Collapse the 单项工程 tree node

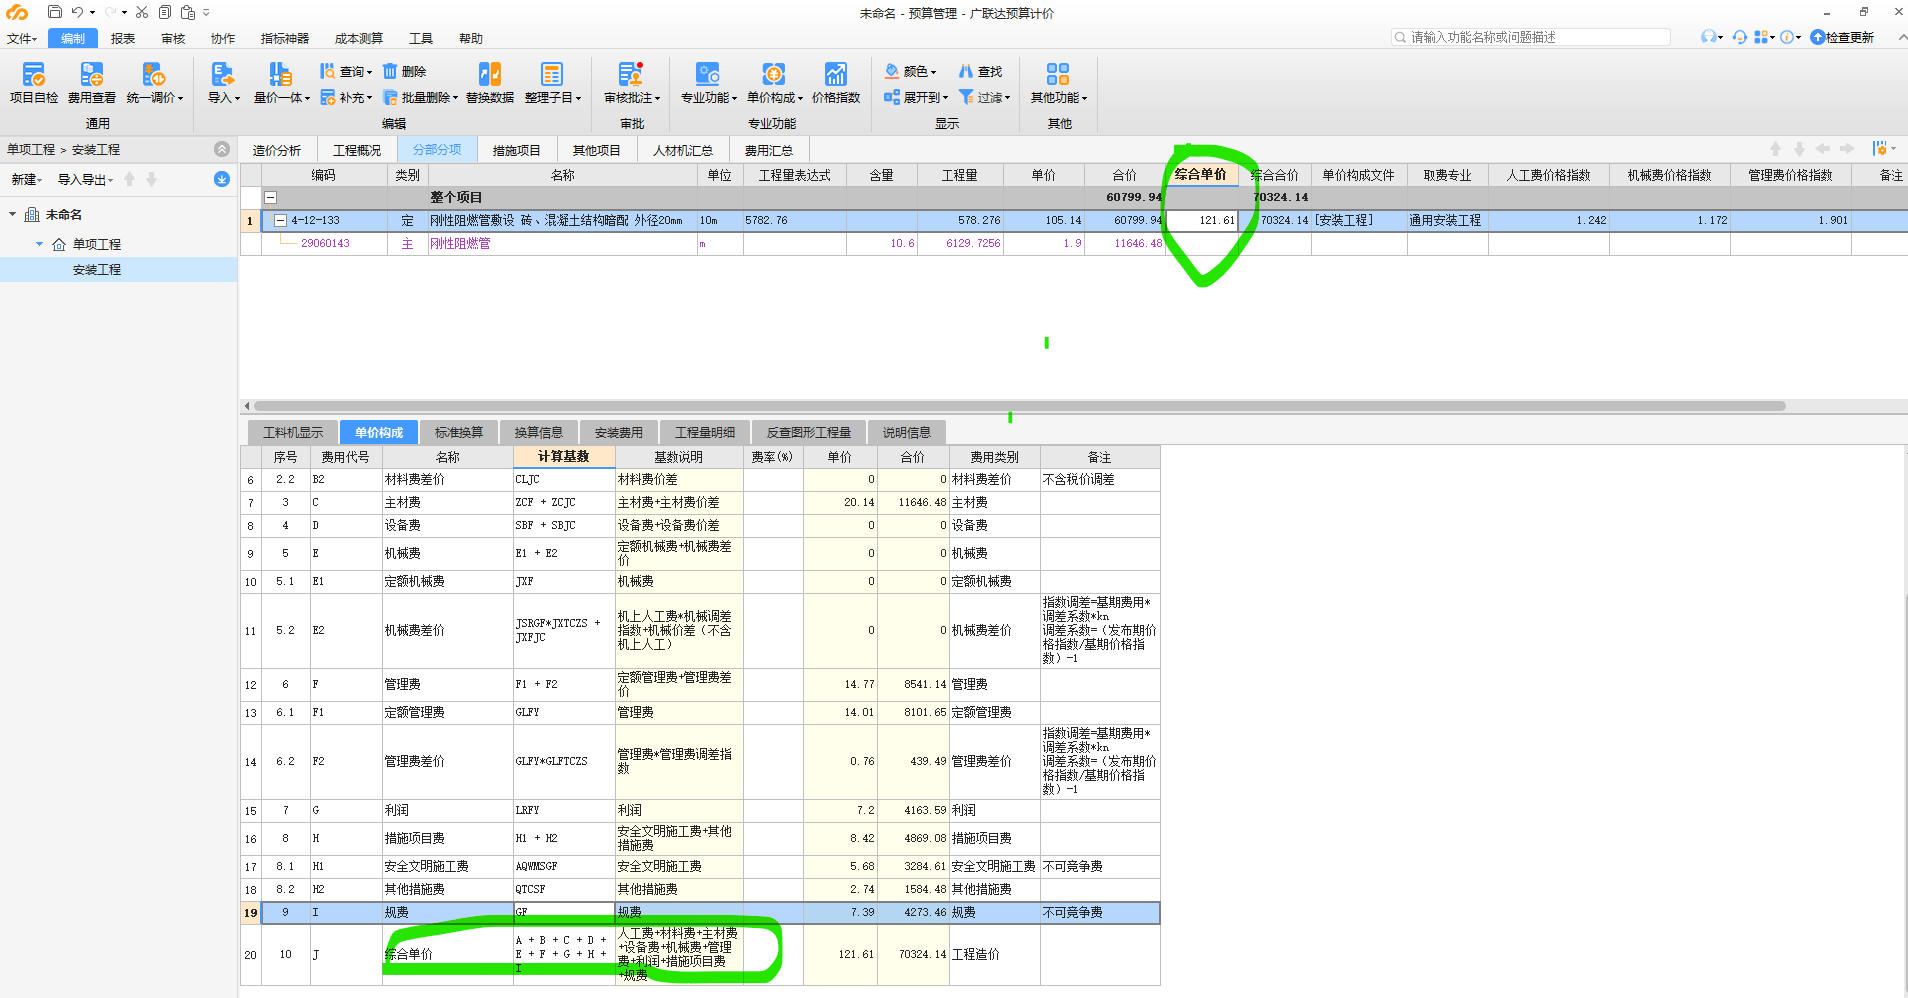pos(40,244)
